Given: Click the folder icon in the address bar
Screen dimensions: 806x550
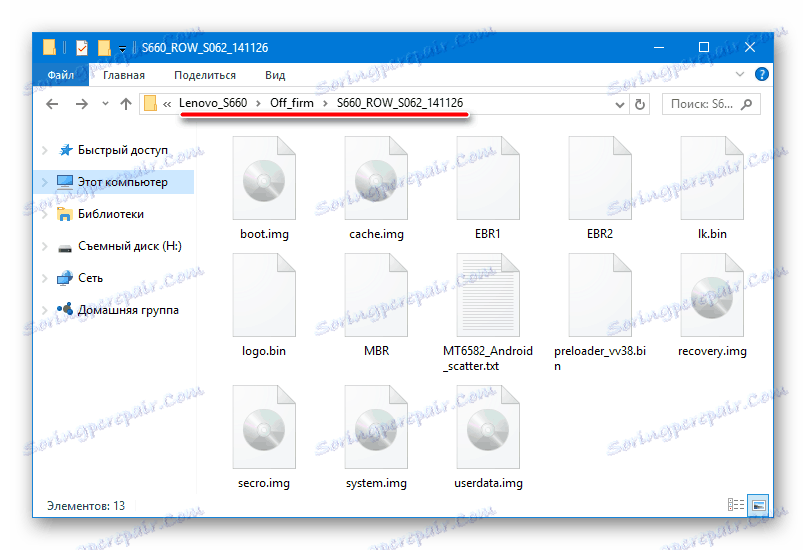Looking at the screenshot, I should point(150,104).
